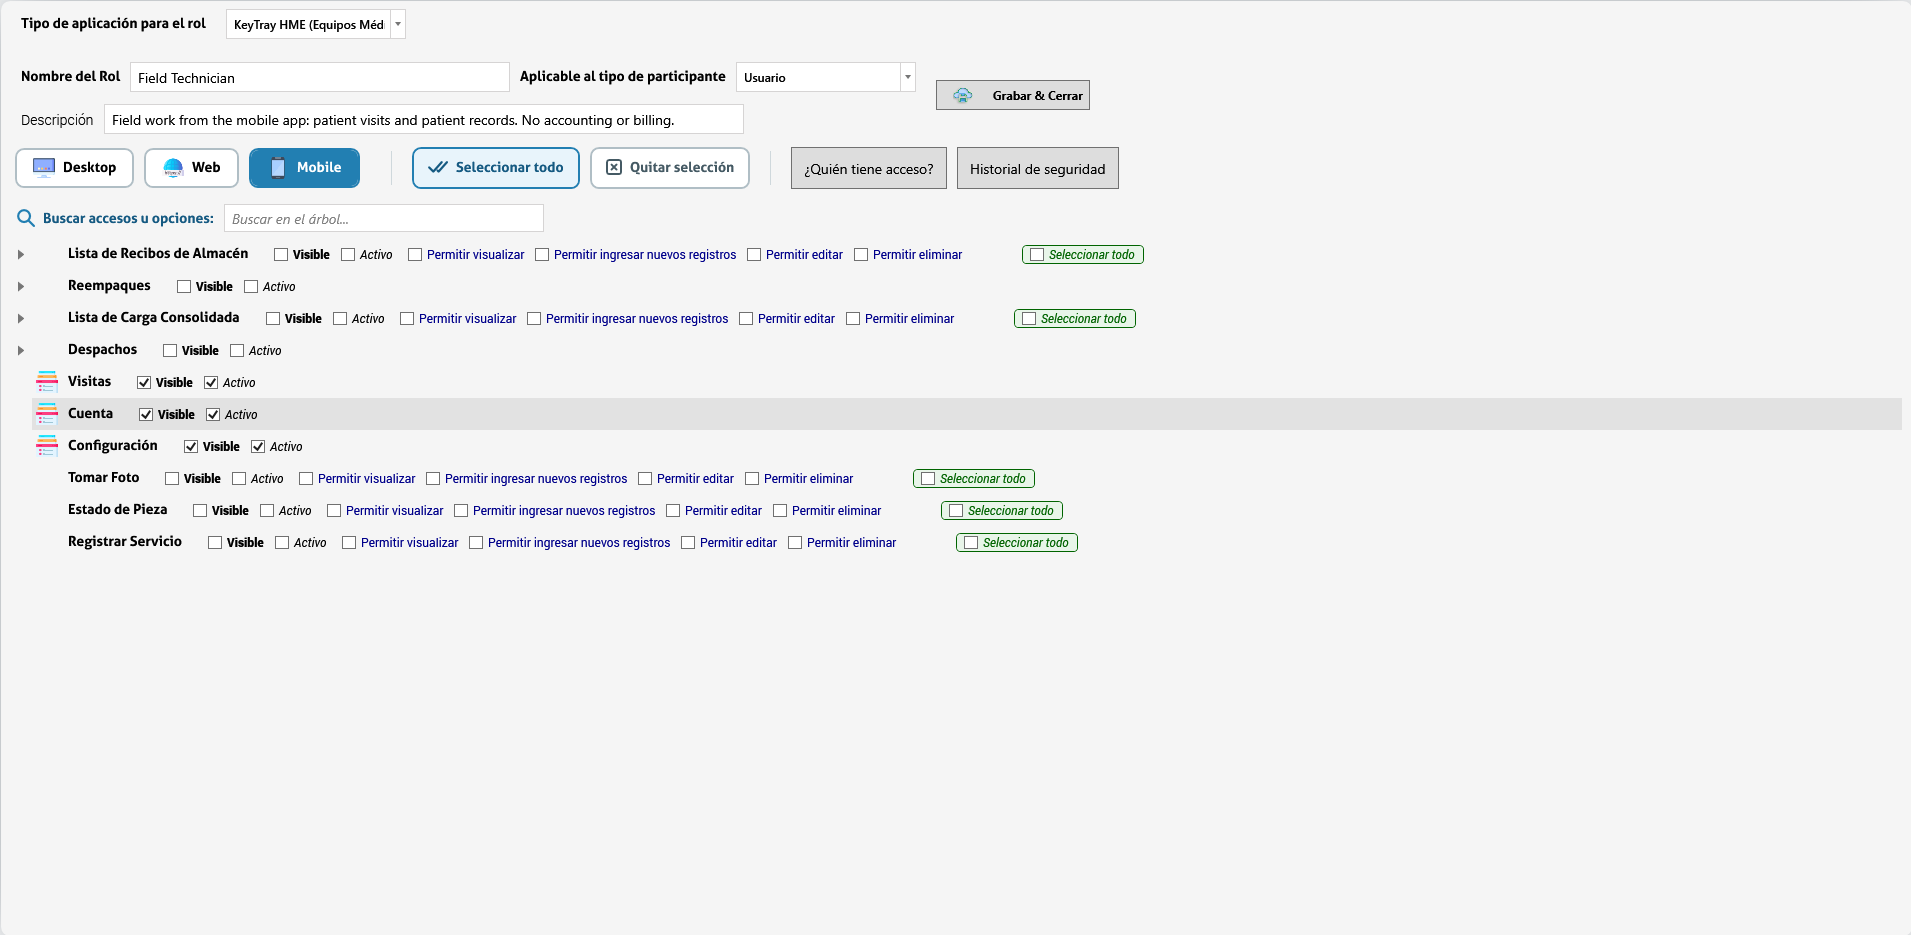Enable Permitir eliminar for Registrar Servicio

tap(795, 542)
